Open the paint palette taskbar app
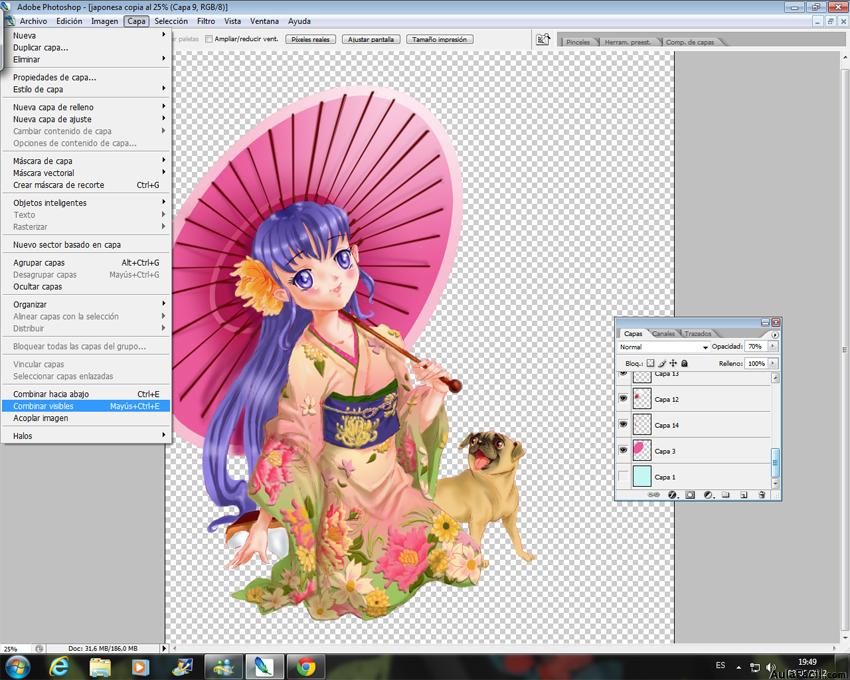The height and width of the screenshot is (680, 850). pyautogui.click(x=182, y=666)
